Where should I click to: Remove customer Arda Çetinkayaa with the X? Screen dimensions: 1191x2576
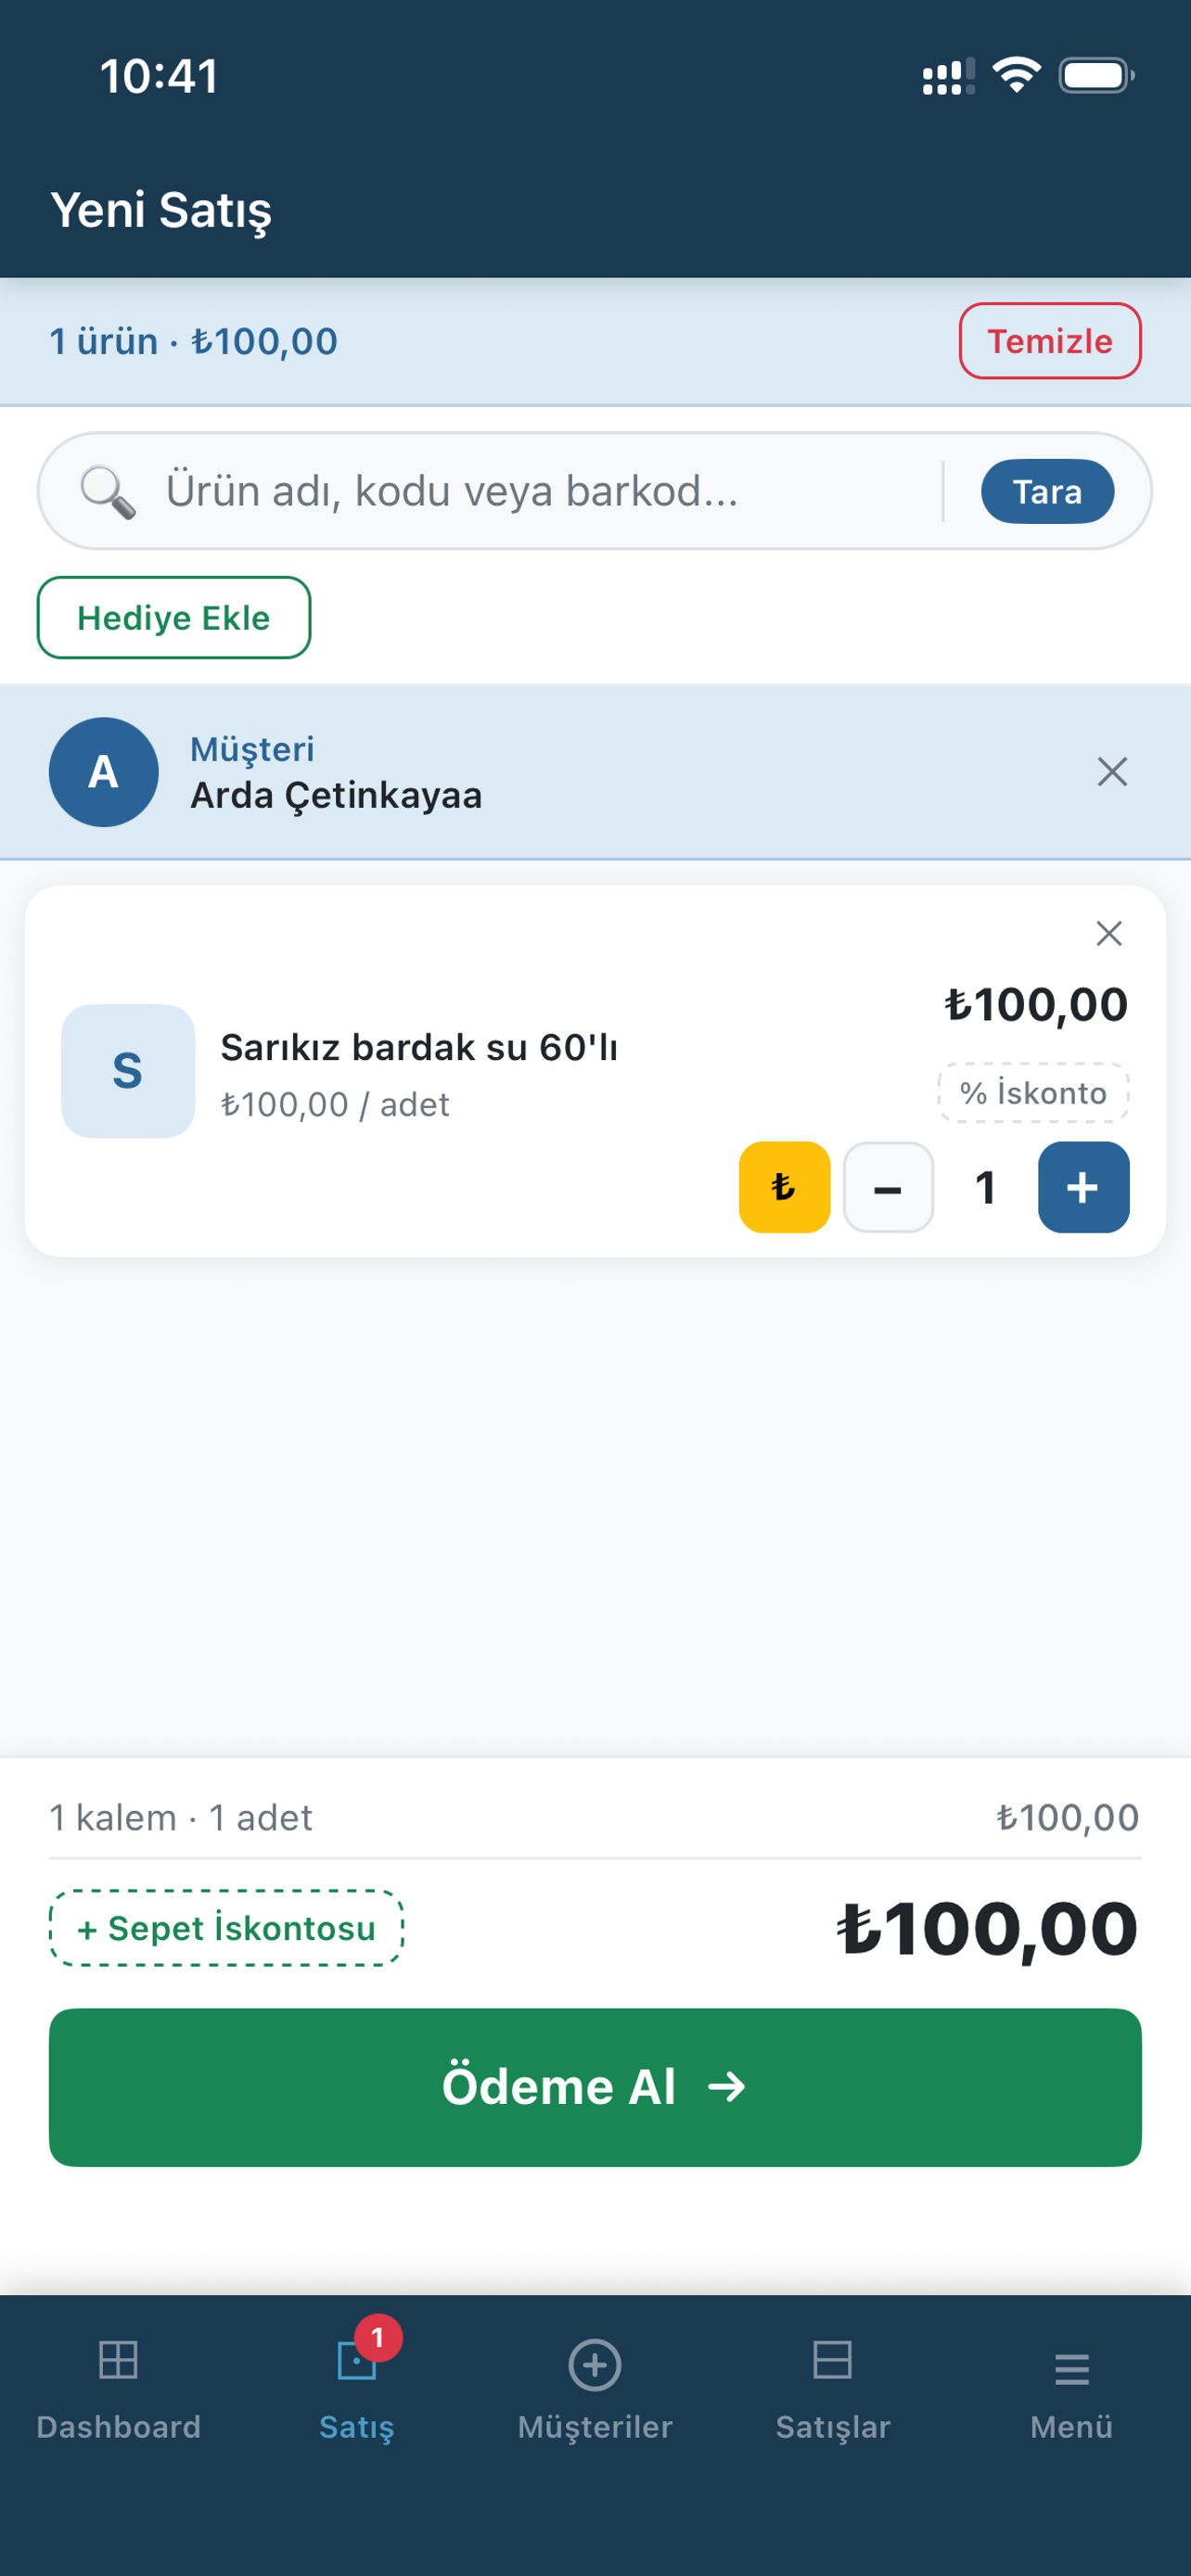[x=1113, y=772]
